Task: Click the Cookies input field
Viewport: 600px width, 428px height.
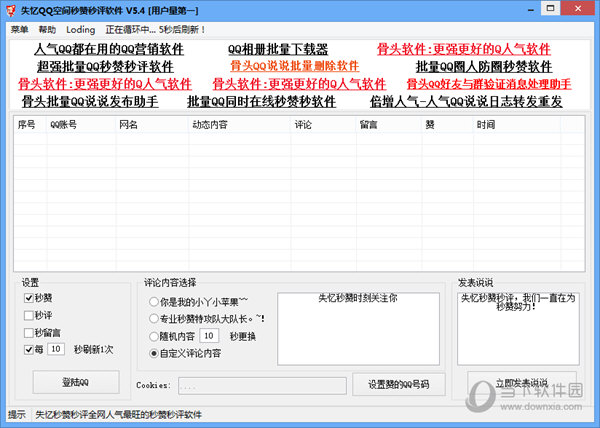Action: 262,386
